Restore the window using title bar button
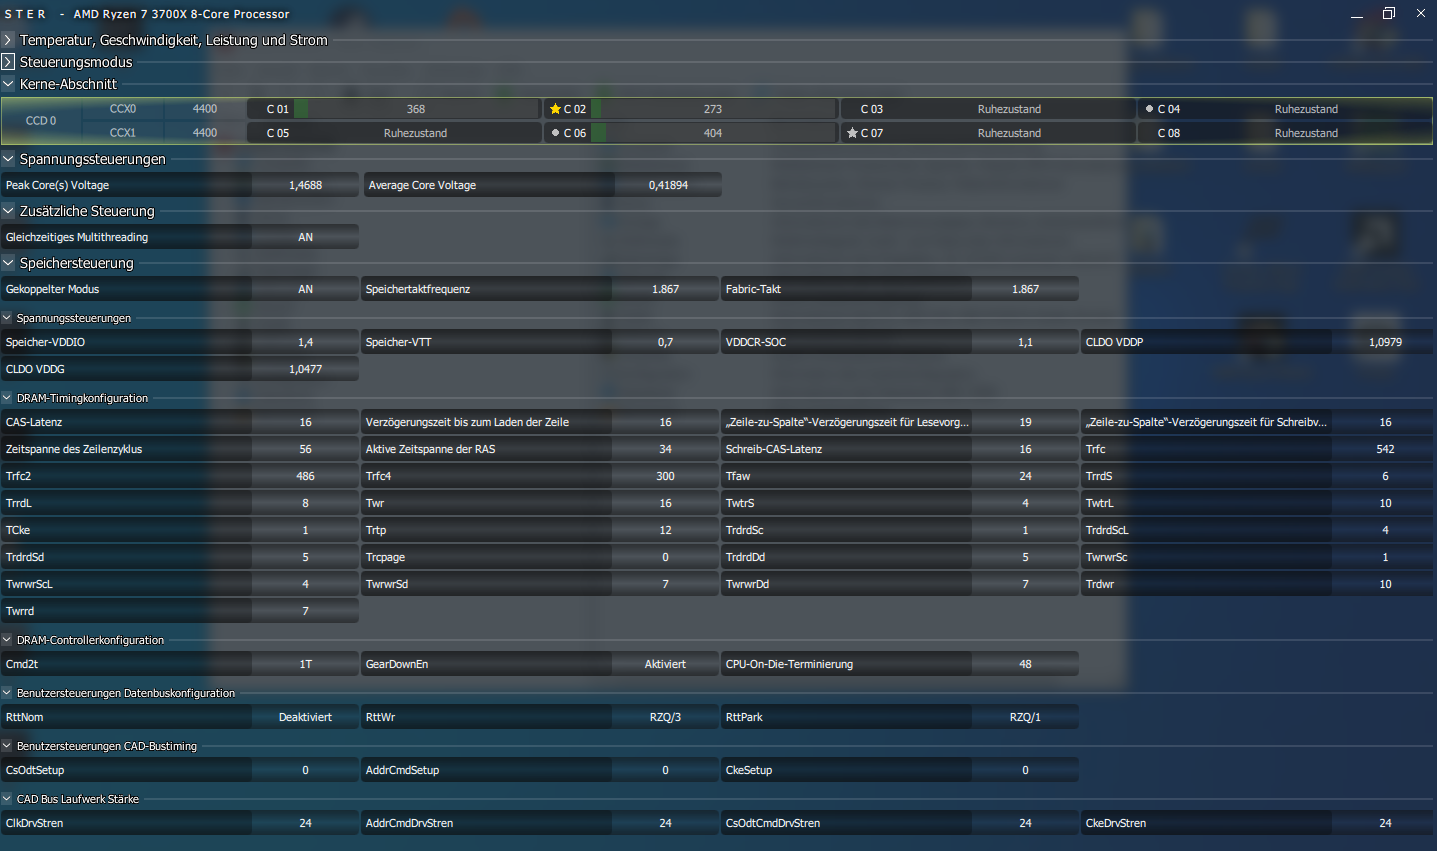This screenshot has height=851, width=1437. [1389, 13]
